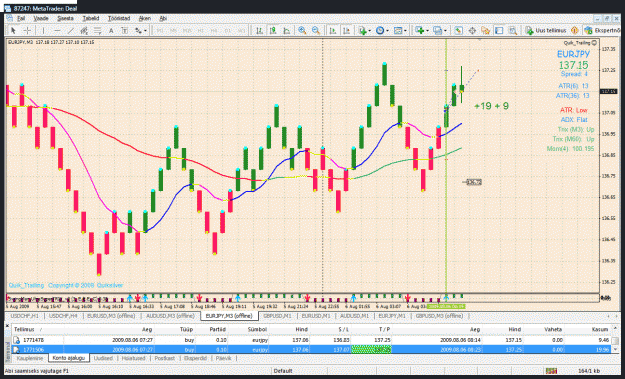Image resolution: width=625 pixels, height=379 pixels.
Task: Open the Postkast terminal tab
Action: [x=165, y=358]
